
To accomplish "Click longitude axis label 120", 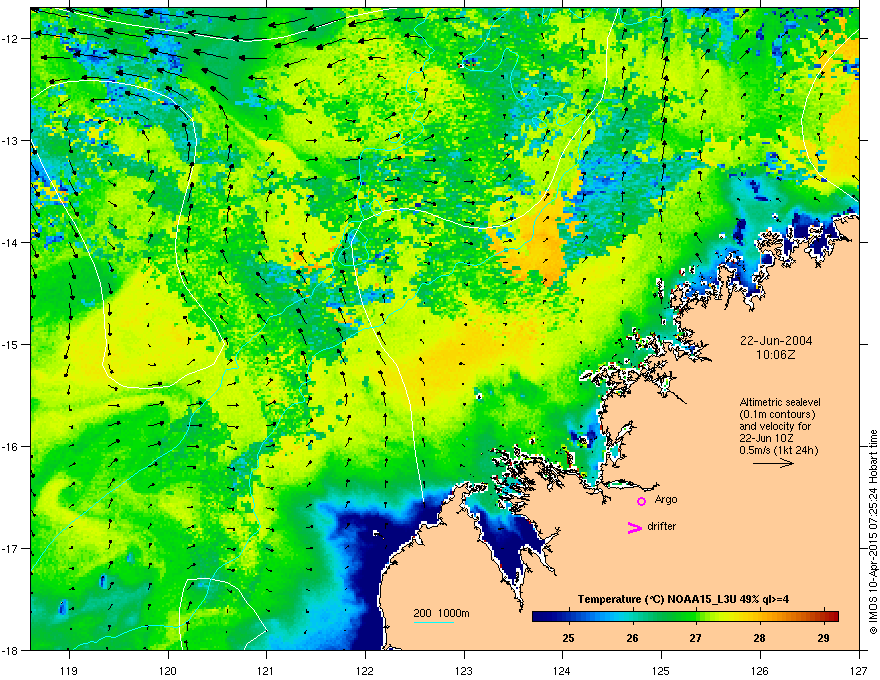I will [x=168, y=671].
